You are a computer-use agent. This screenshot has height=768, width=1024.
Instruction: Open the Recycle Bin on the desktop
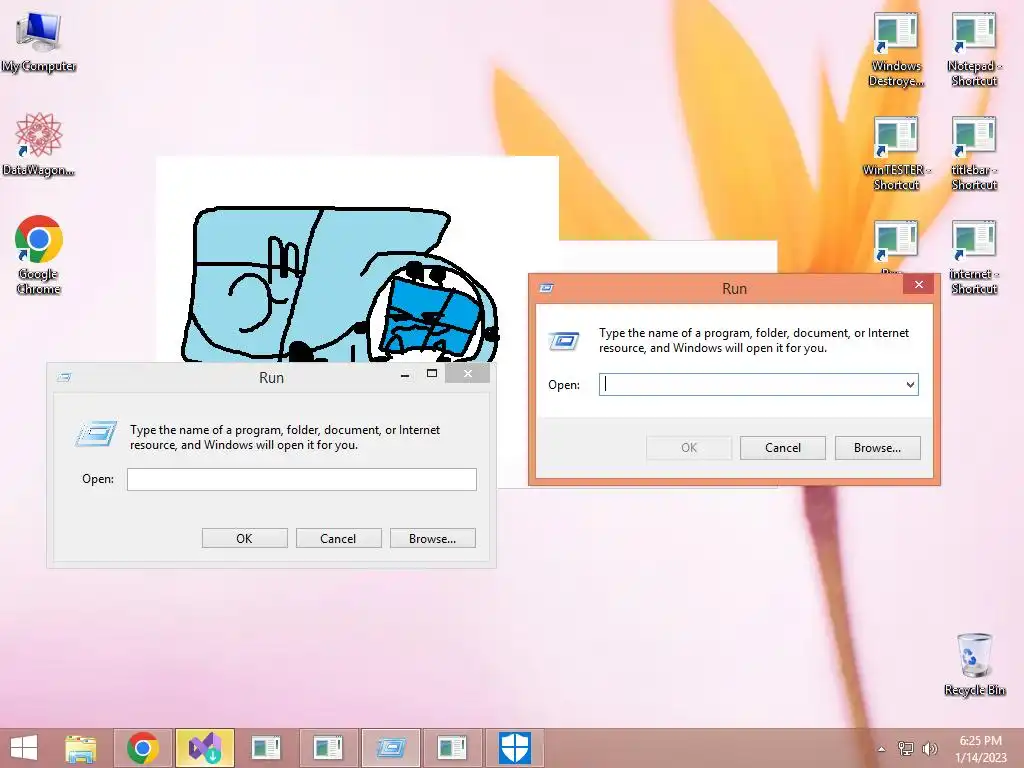[974, 664]
